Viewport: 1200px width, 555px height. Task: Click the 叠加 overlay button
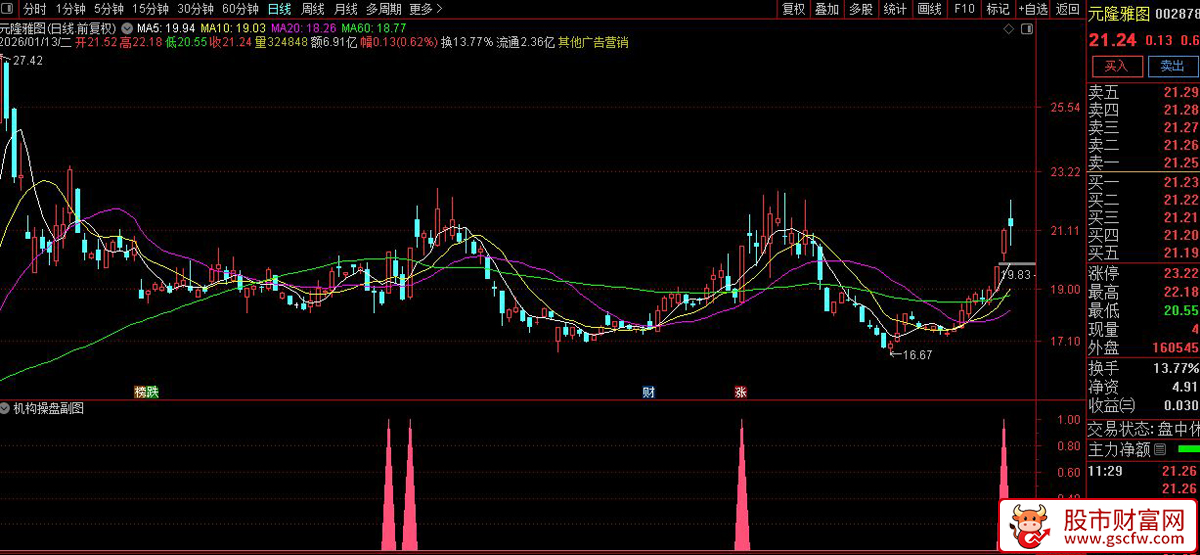pos(827,8)
